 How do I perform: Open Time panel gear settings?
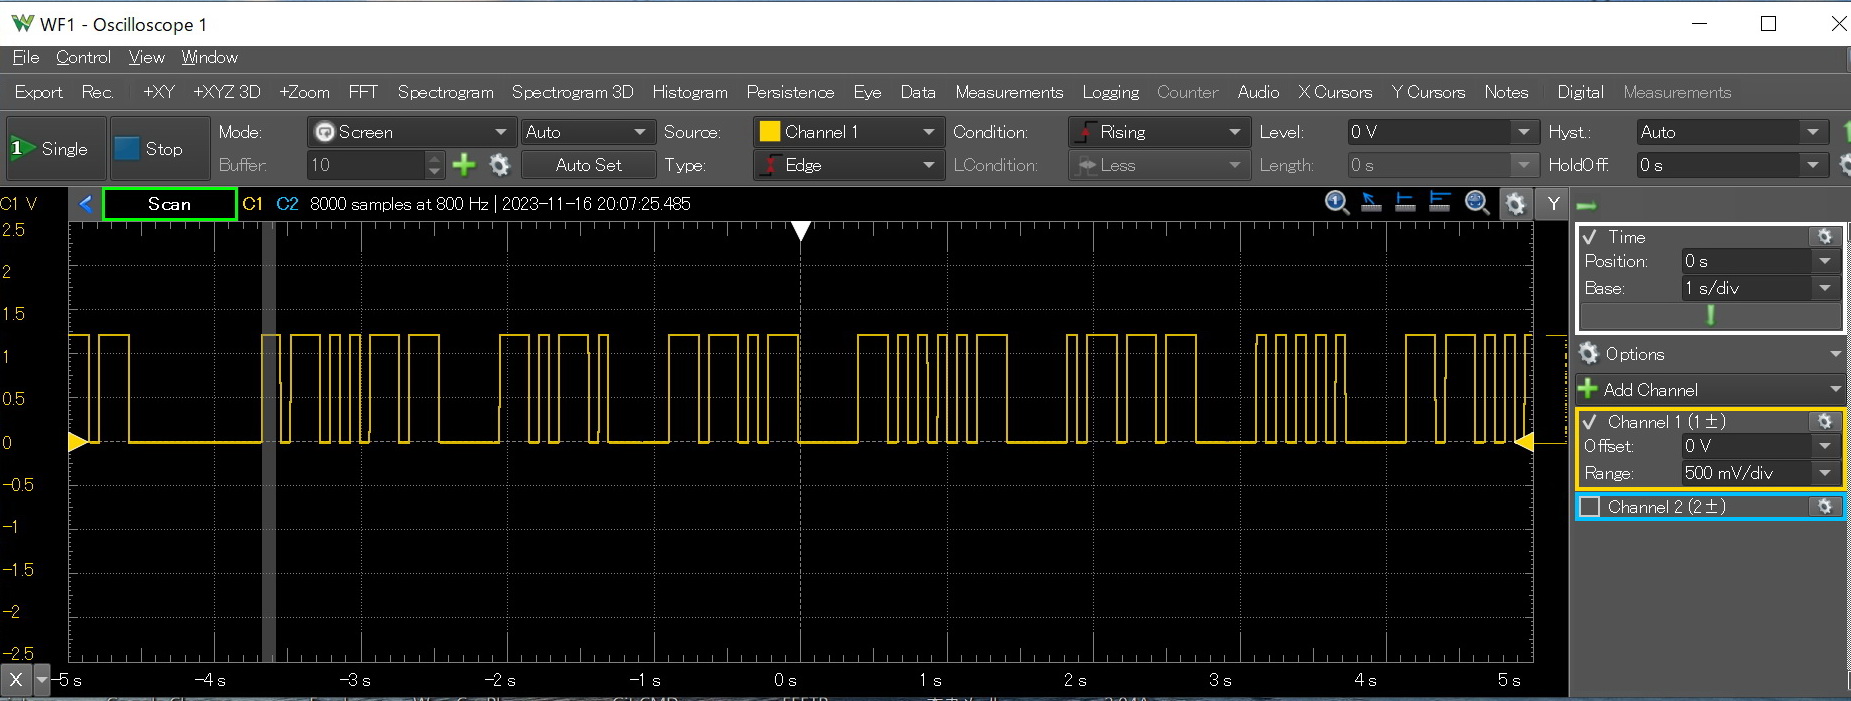click(x=1824, y=237)
